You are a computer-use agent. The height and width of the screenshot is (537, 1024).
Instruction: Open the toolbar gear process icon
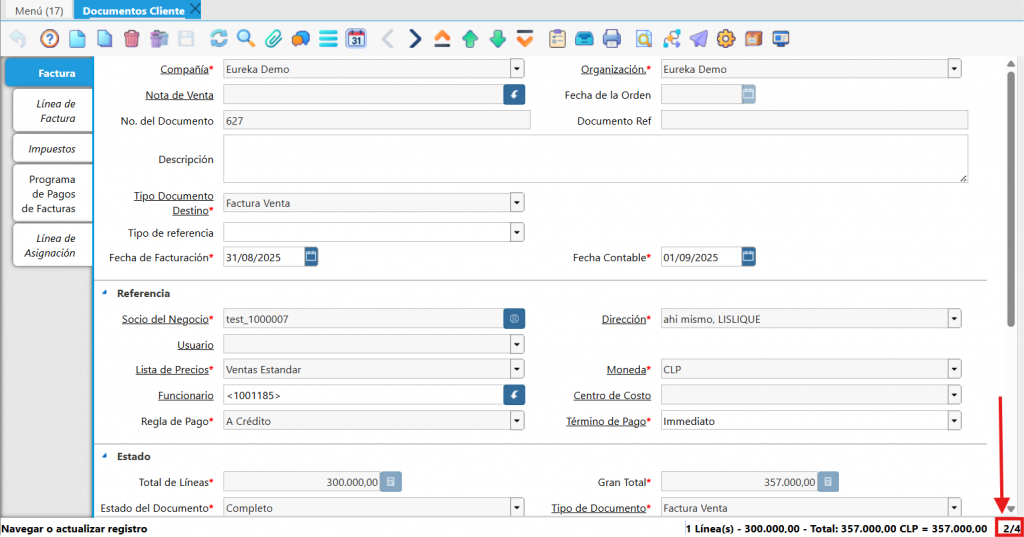(x=726, y=39)
